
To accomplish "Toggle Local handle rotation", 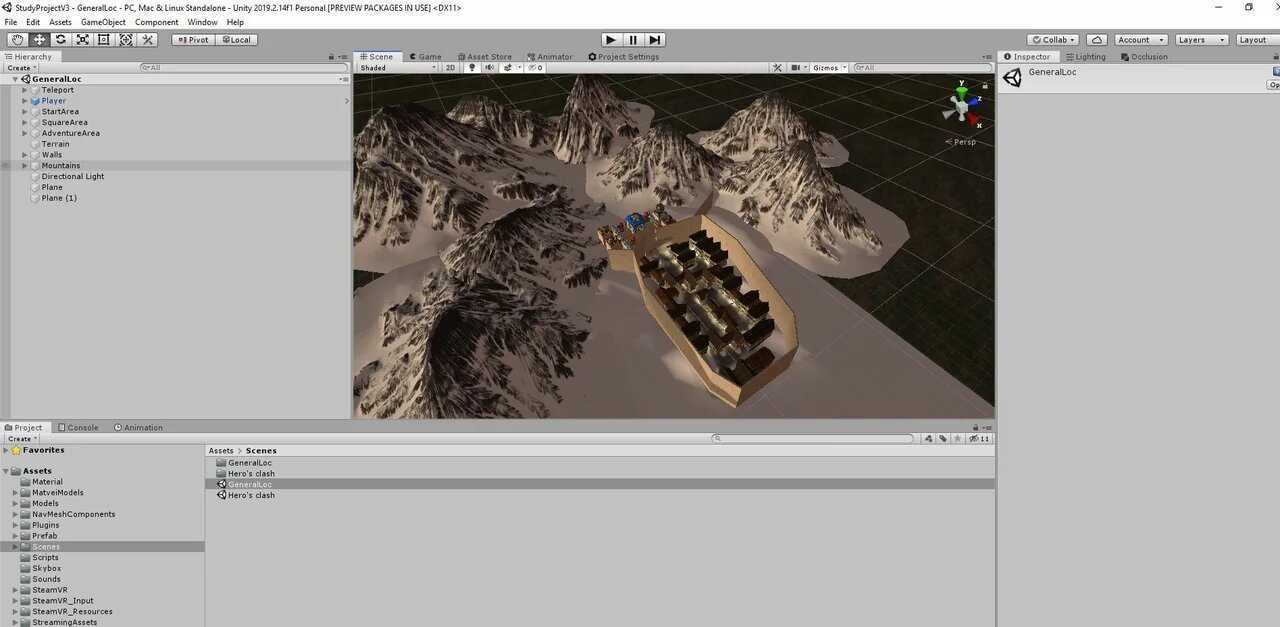I will tap(236, 40).
